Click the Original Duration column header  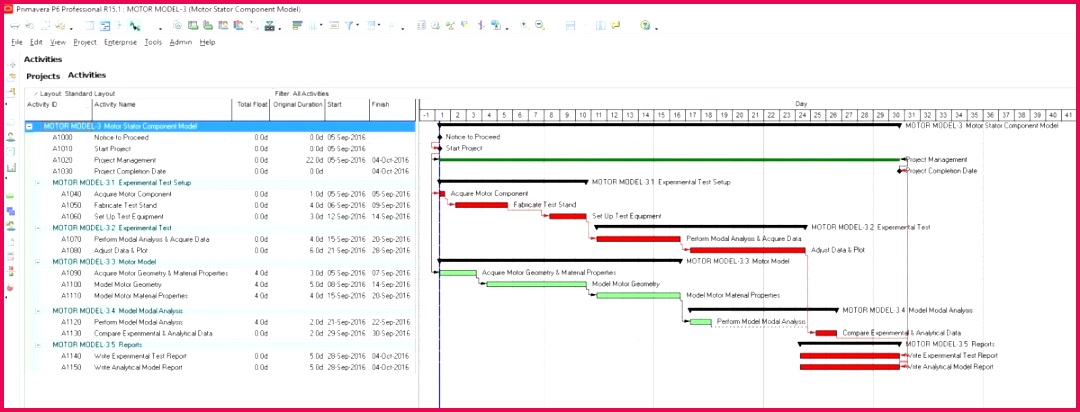tap(297, 104)
